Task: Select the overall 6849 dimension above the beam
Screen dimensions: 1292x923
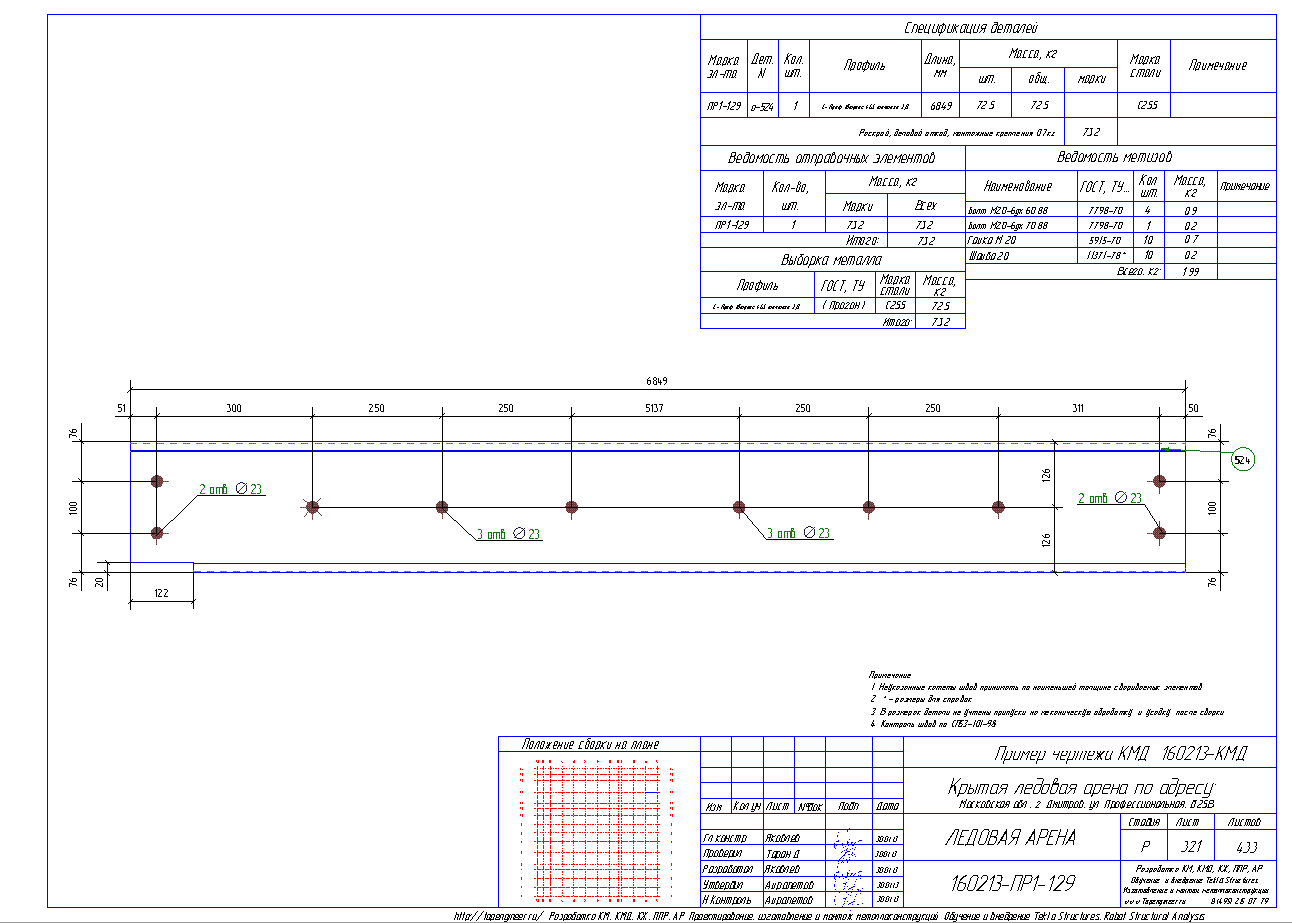Action: pyautogui.click(x=657, y=380)
